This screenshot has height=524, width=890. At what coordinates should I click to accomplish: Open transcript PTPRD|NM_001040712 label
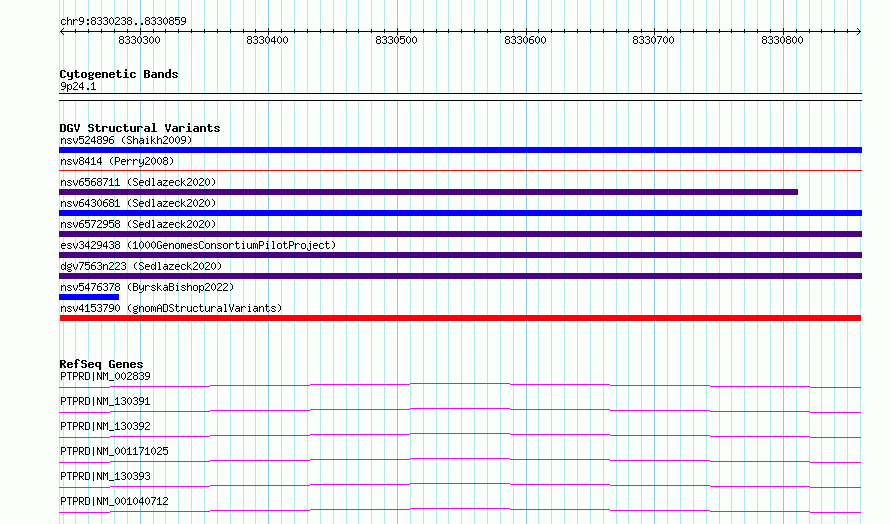coord(114,501)
